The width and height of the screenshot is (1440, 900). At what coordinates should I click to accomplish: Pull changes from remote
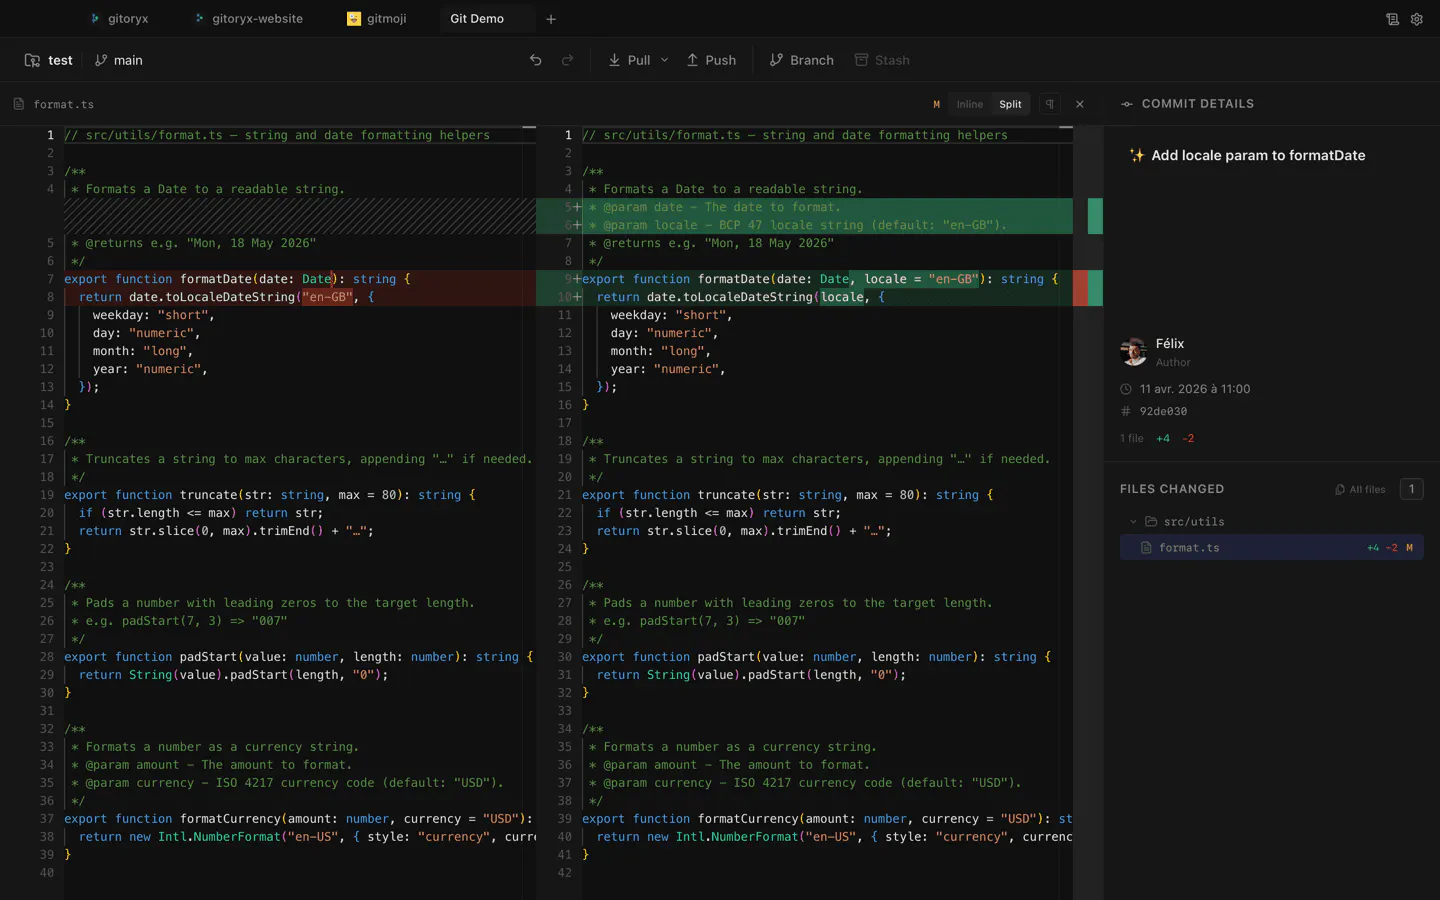(629, 60)
